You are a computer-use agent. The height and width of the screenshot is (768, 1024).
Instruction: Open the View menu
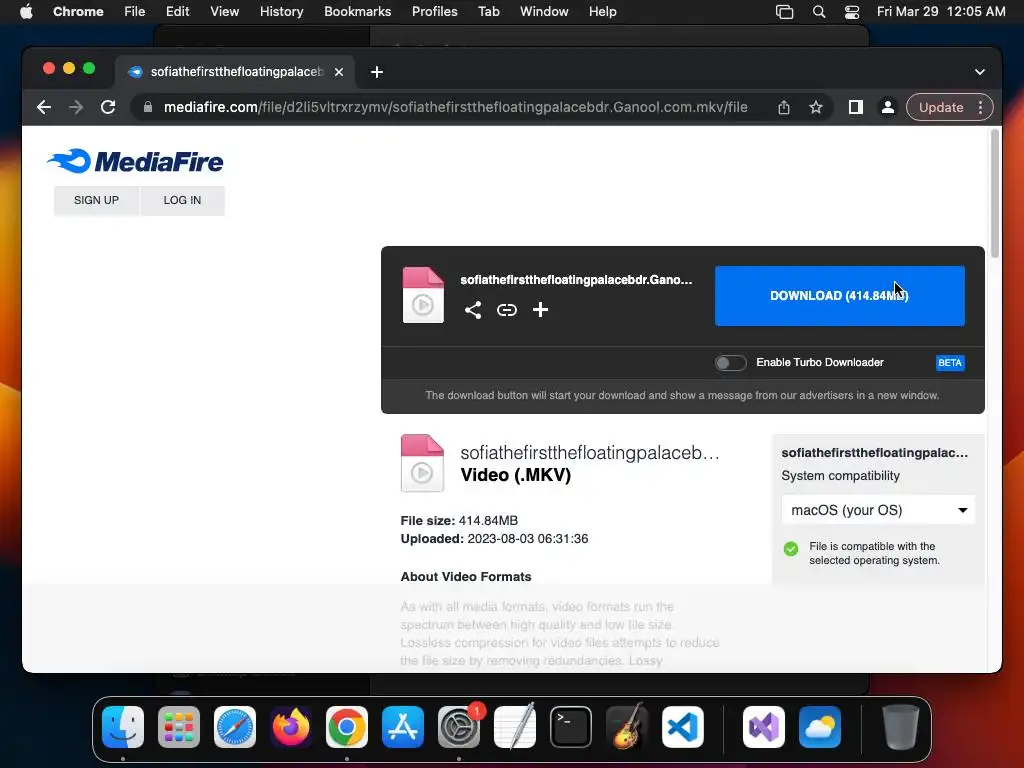tap(224, 12)
